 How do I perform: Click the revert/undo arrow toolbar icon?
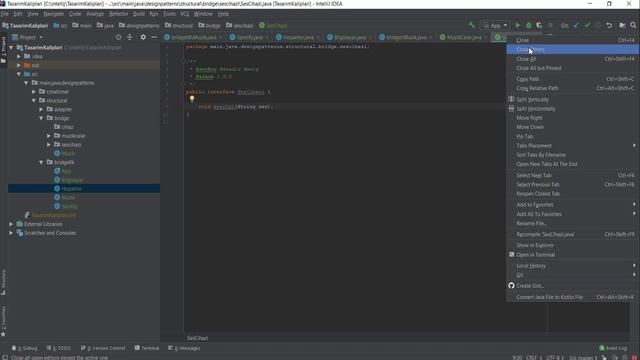(x=609, y=25)
